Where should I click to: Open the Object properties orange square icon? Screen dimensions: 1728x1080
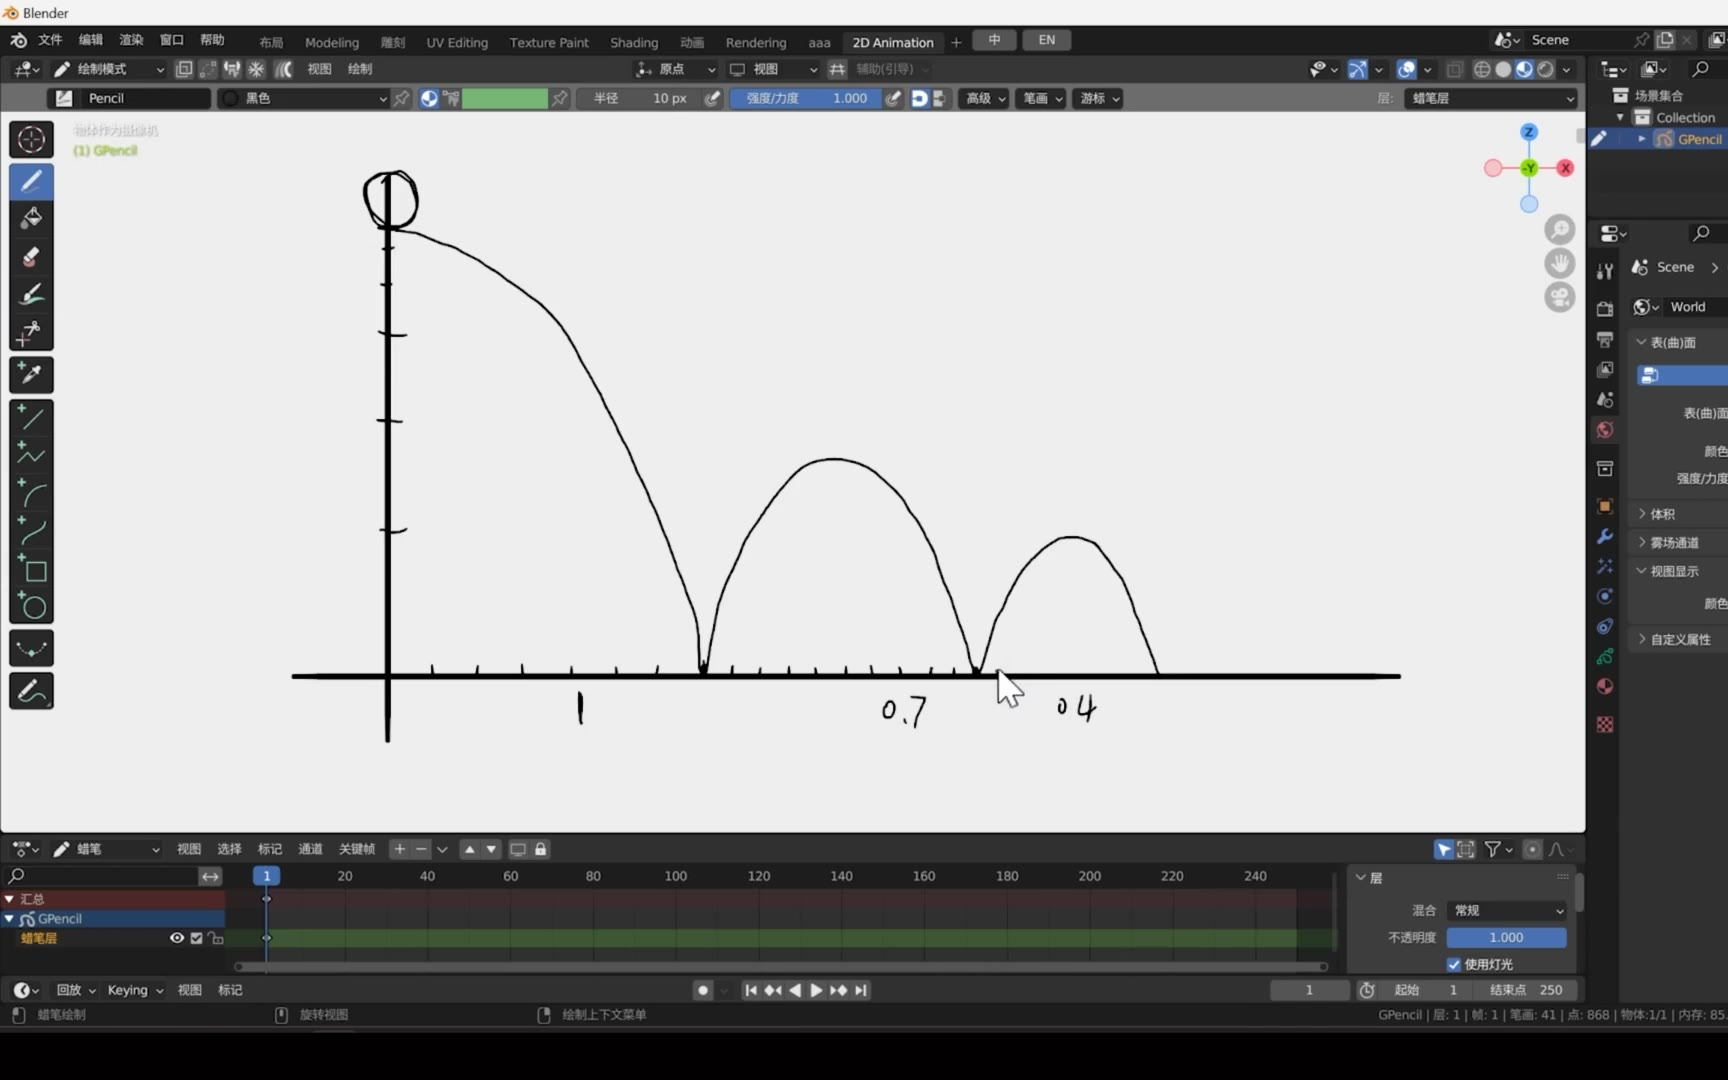pos(1605,506)
